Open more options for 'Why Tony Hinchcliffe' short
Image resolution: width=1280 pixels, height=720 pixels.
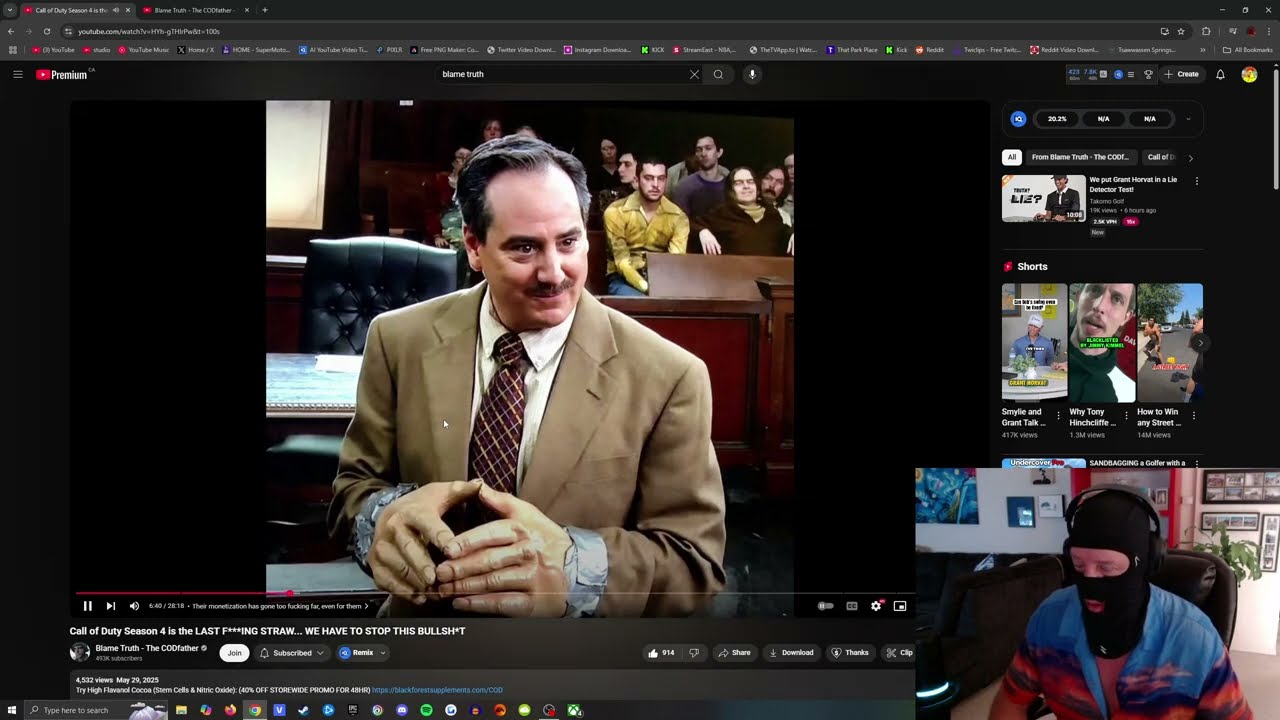point(1126,415)
